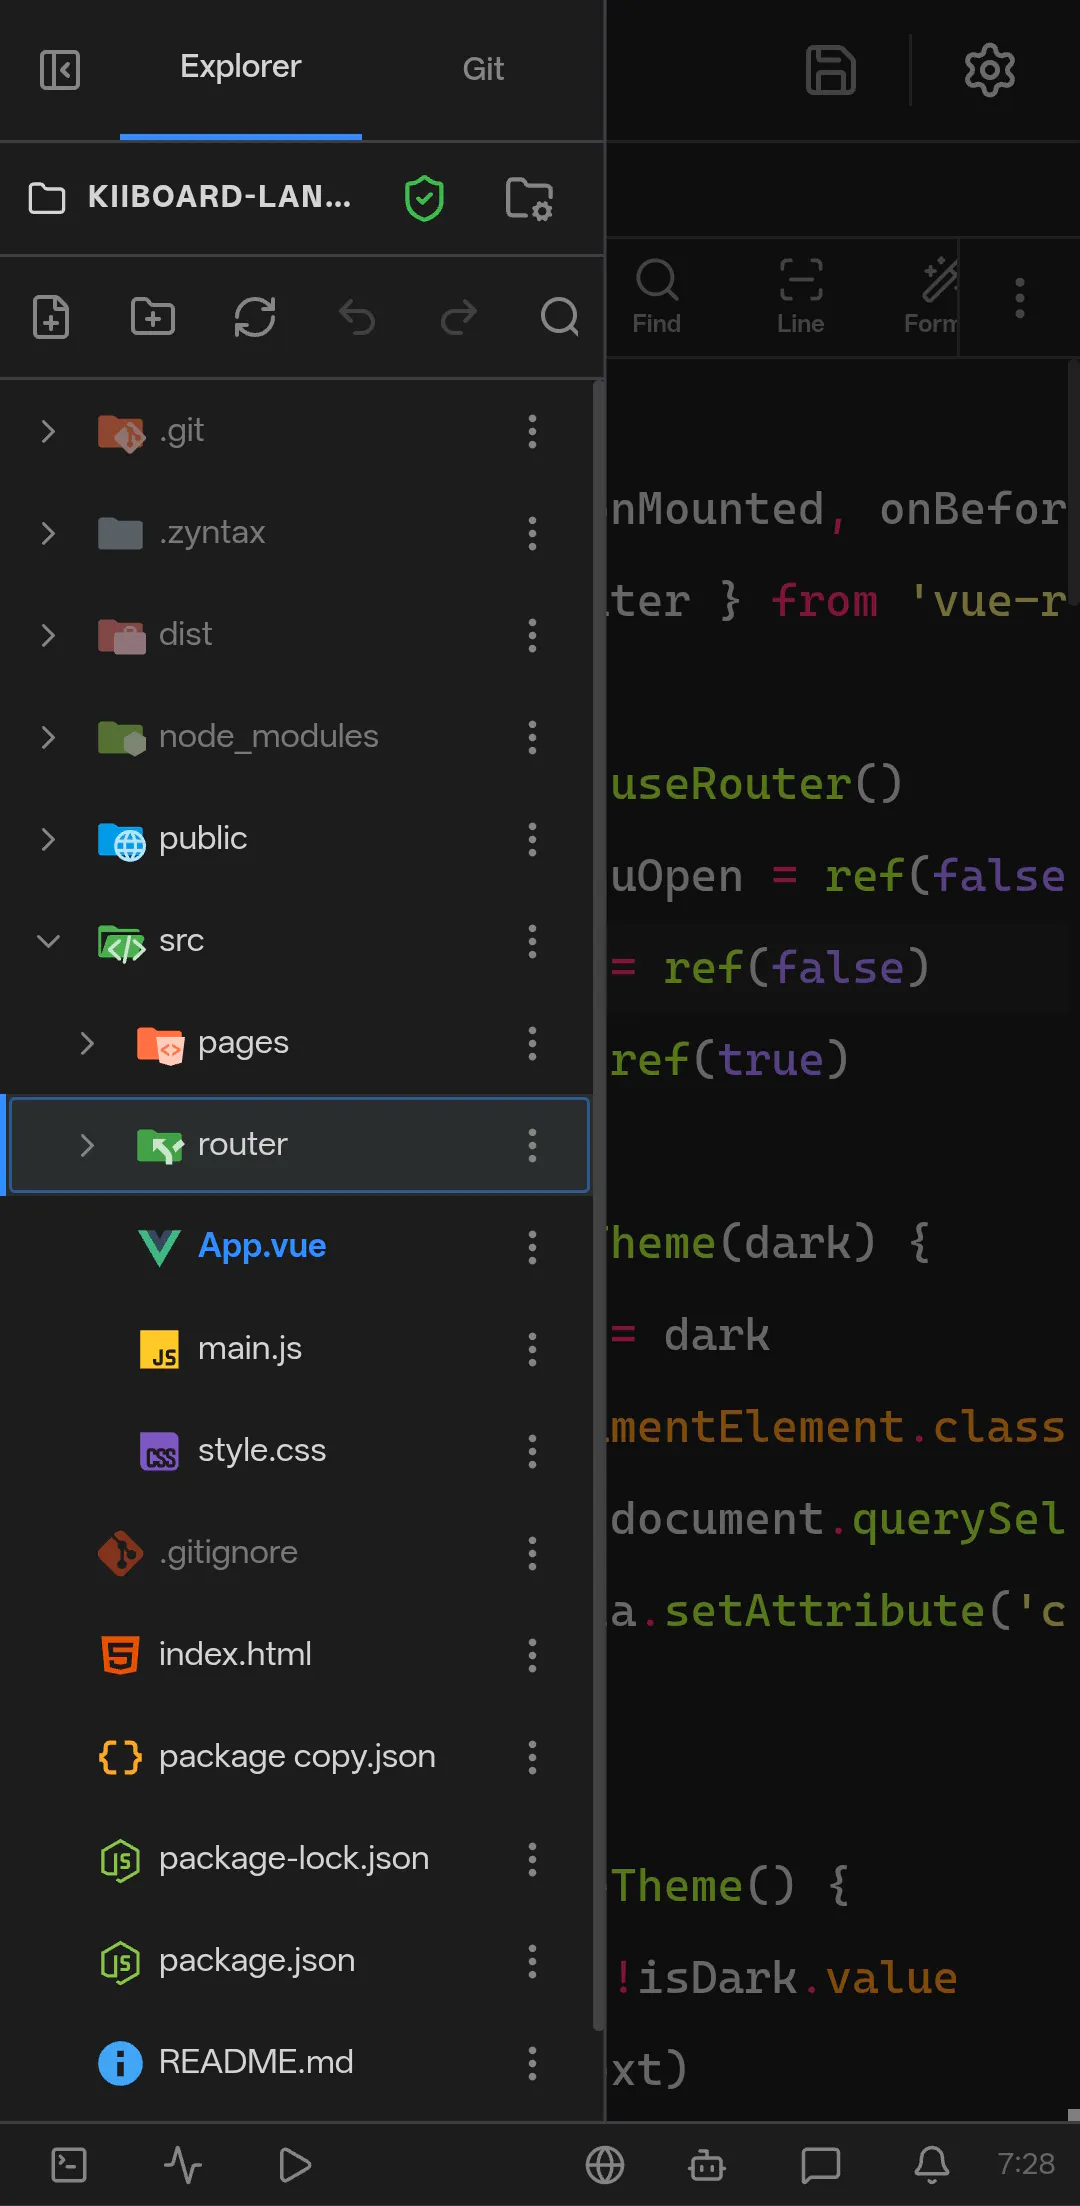Expand the node_modules folder
The height and width of the screenshot is (2206, 1080).
(48, 737)
